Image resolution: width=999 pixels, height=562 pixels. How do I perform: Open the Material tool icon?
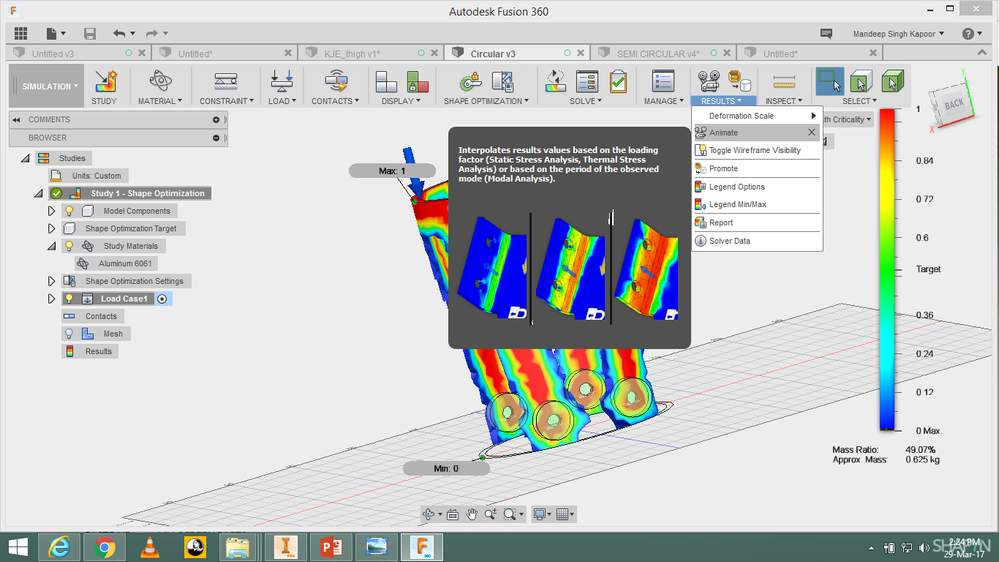click(160, 81)
